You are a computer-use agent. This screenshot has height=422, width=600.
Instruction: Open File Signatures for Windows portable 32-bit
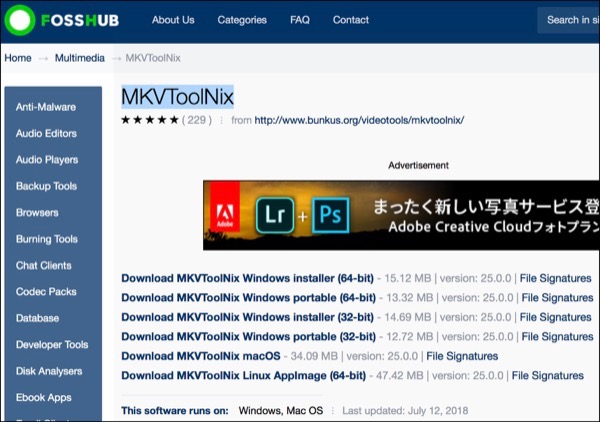(x=558, y=337)
